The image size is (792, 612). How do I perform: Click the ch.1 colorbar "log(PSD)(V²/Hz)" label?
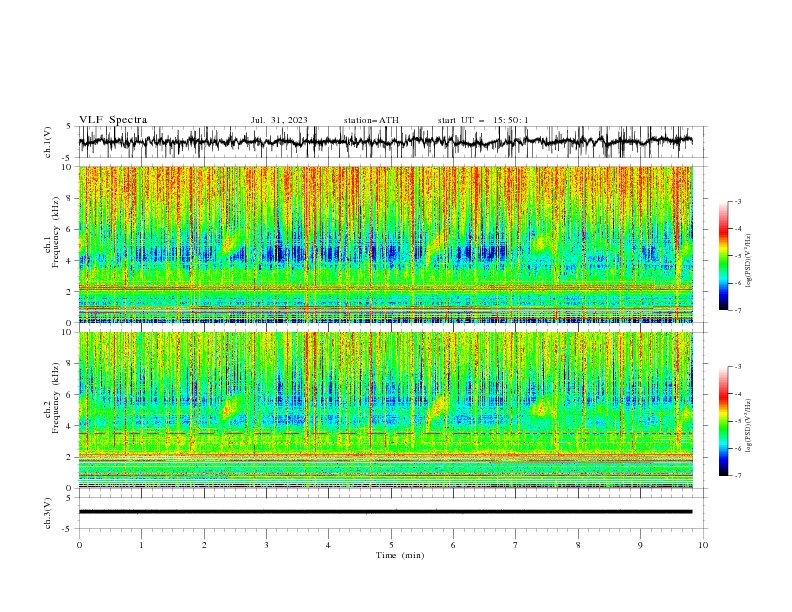749,261
